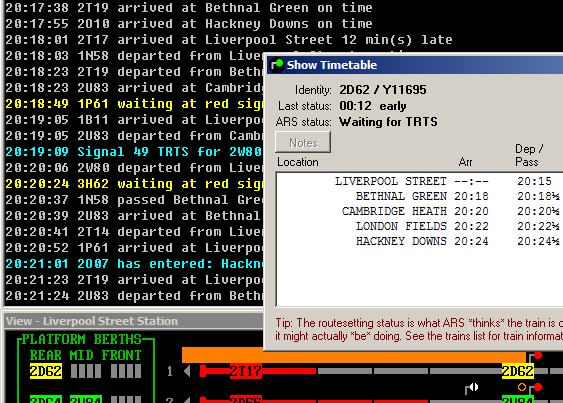Click the white shunt signal on platform 2
The image size is (563, 403).
473,388
